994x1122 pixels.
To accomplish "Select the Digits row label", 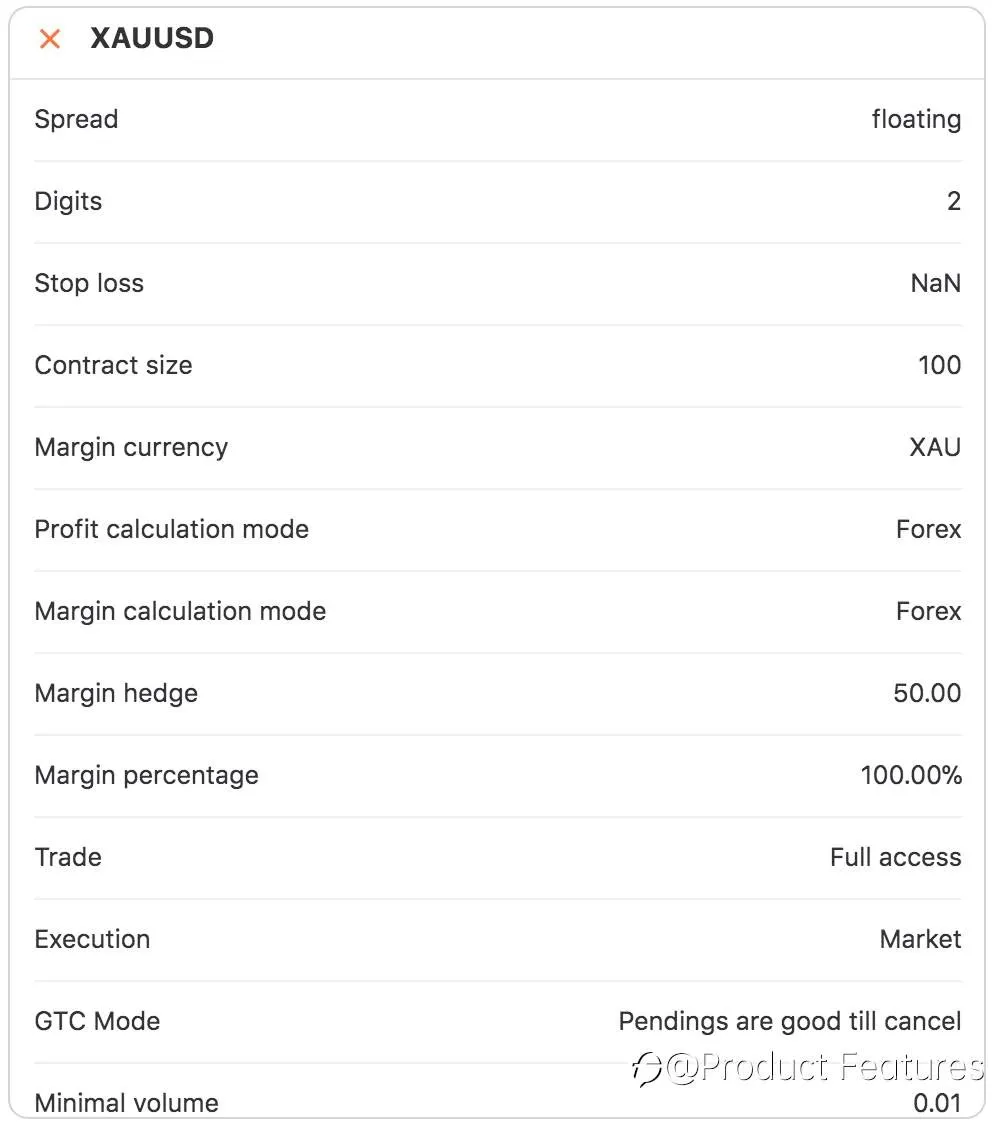I will [68, 201].
